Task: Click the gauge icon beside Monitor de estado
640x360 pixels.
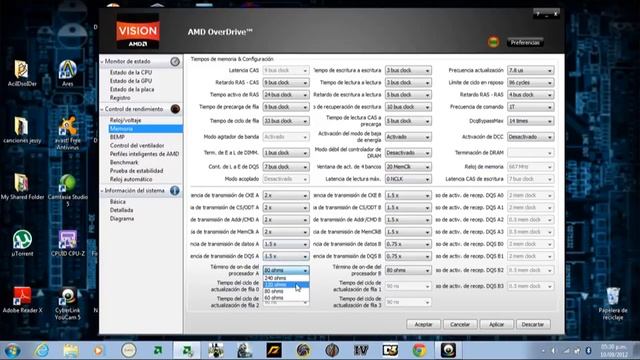Action: (x=175, y=61)
